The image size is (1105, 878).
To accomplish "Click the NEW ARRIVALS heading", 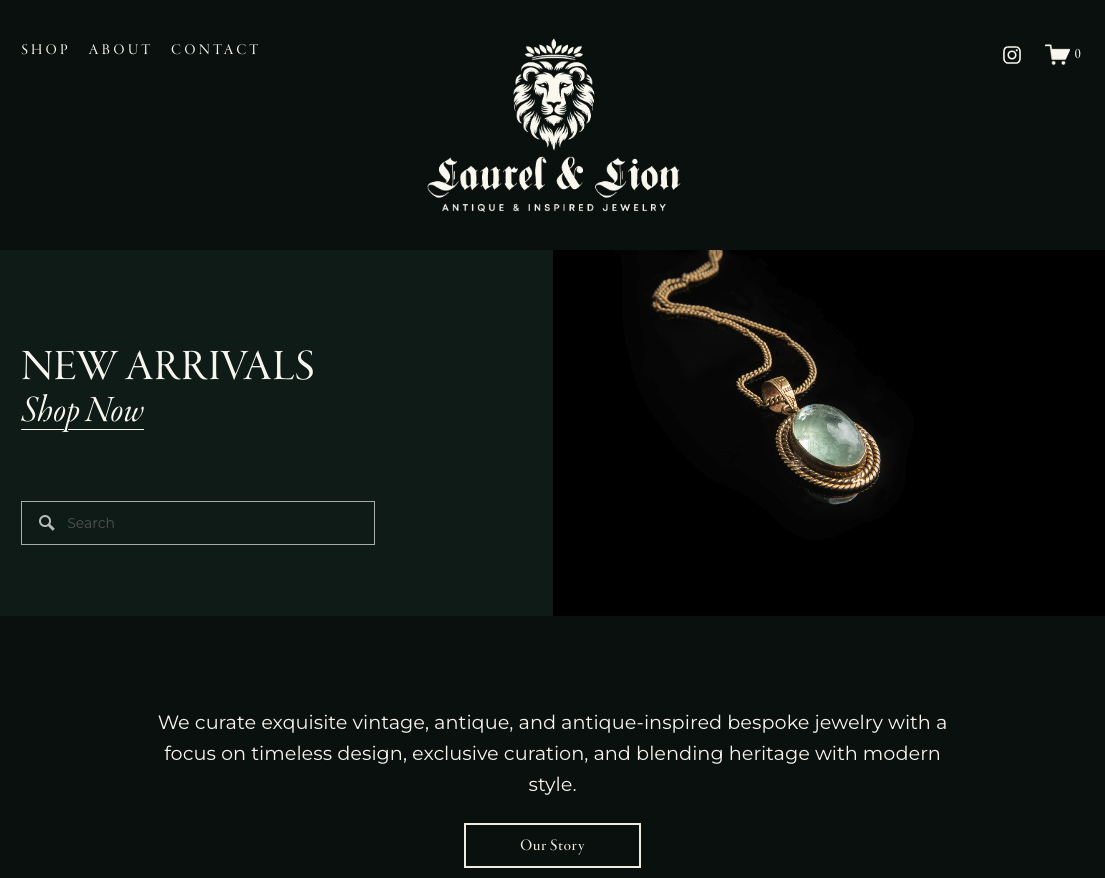I will point(168,366).
